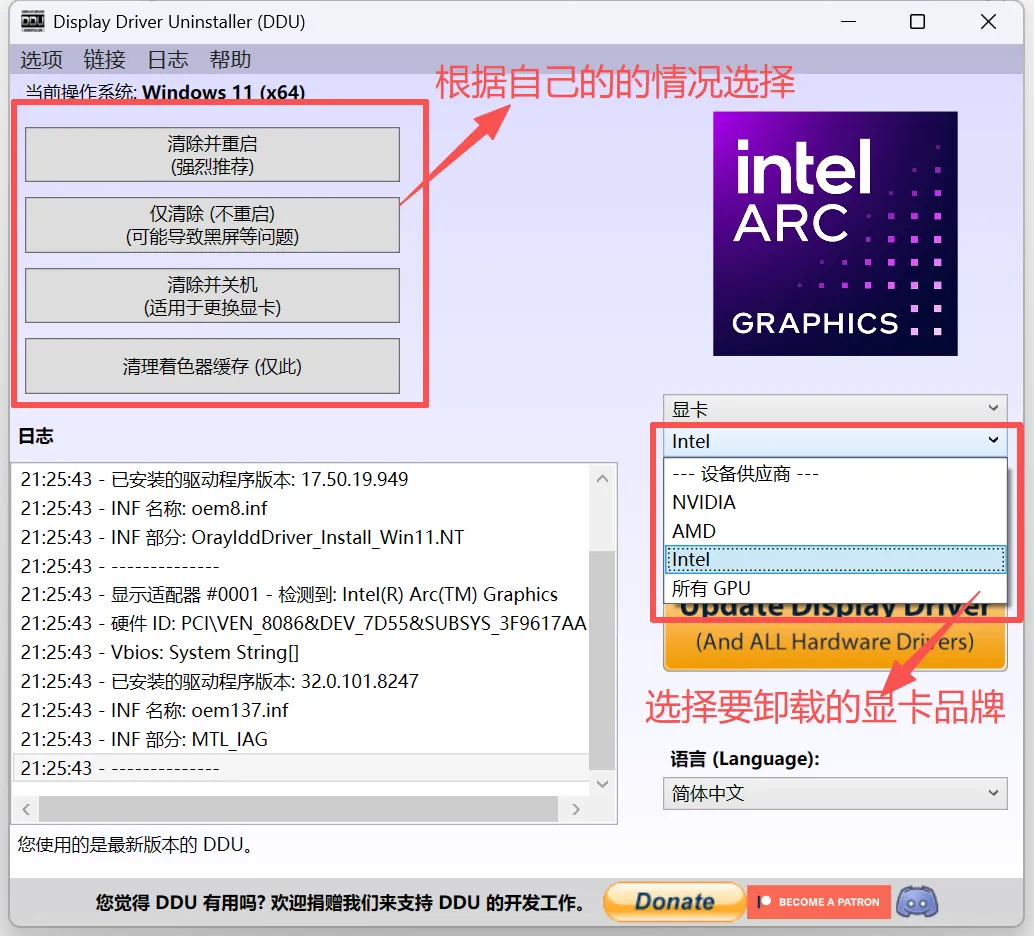Open the 日志 menu
This screenshot has height=936, width=1034.
coord(167,59)
